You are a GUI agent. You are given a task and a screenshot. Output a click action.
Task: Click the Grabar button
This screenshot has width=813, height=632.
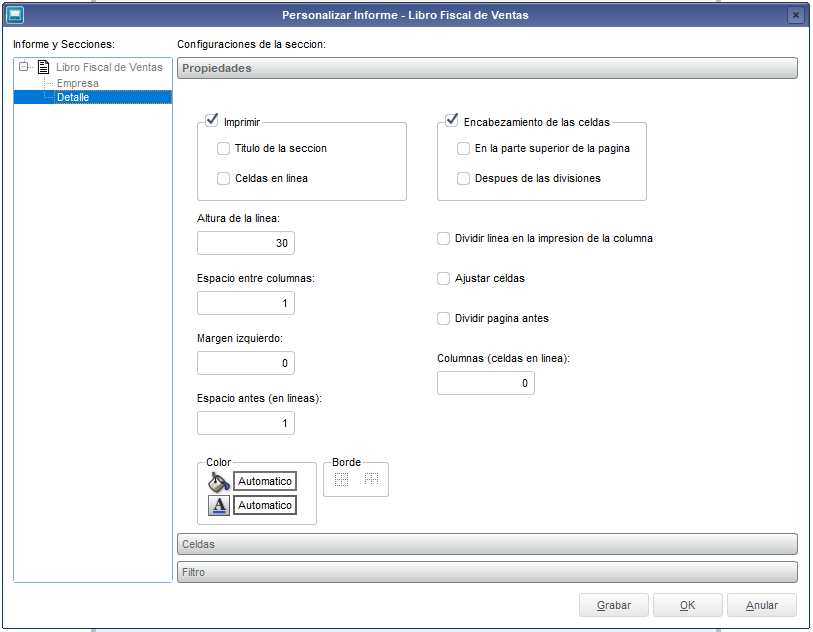click(x=614, y=605)
